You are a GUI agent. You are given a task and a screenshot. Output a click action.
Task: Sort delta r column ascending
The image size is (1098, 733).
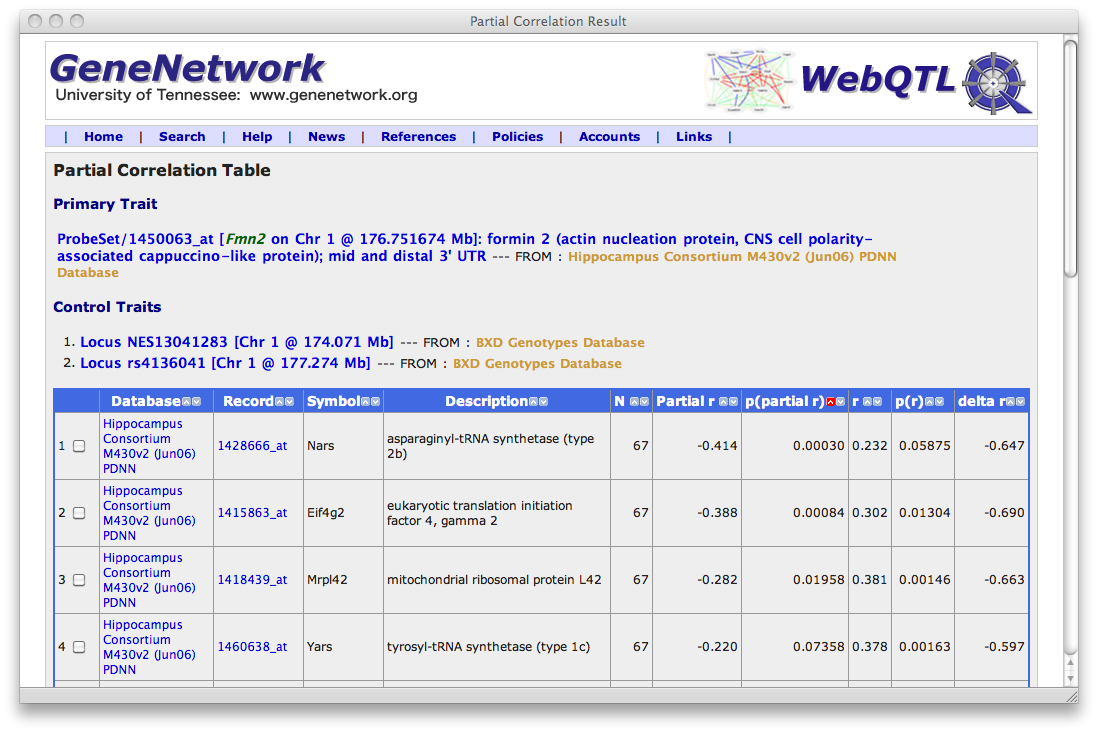pyautogui.click(x=1012, y=402)
